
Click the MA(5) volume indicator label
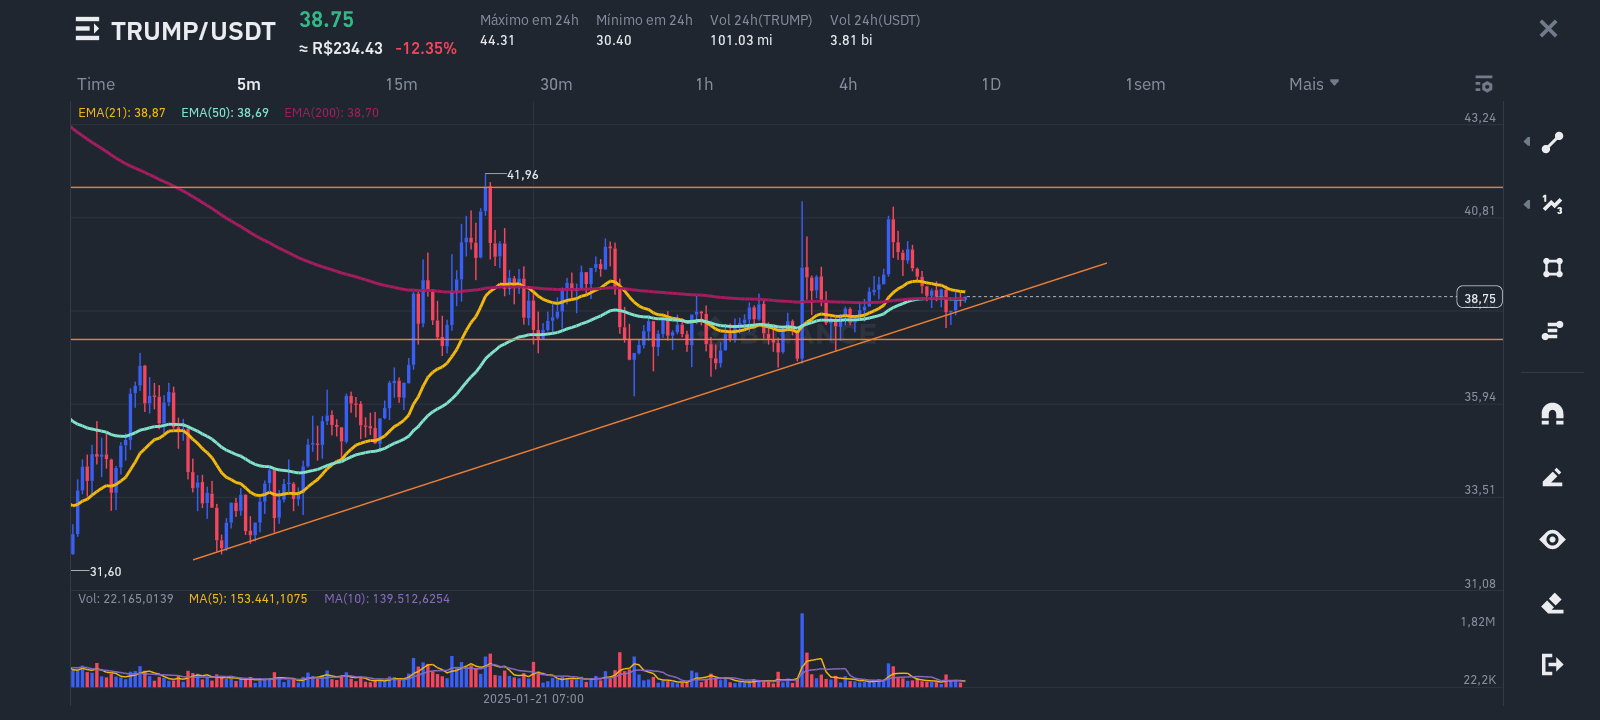[x=248, y=599]
